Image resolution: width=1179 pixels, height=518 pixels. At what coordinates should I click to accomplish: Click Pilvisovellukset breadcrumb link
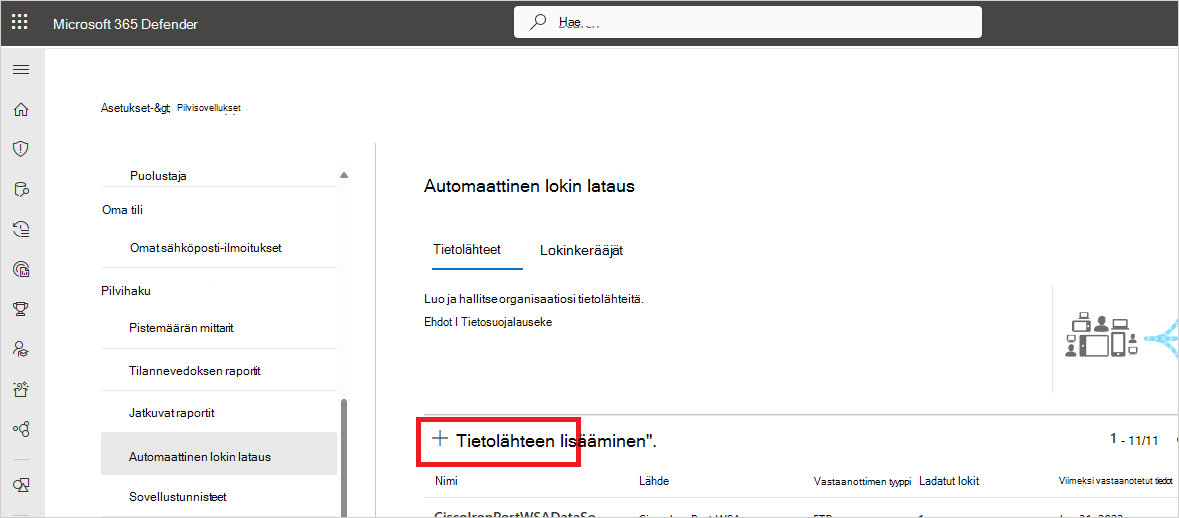(208, 108)
